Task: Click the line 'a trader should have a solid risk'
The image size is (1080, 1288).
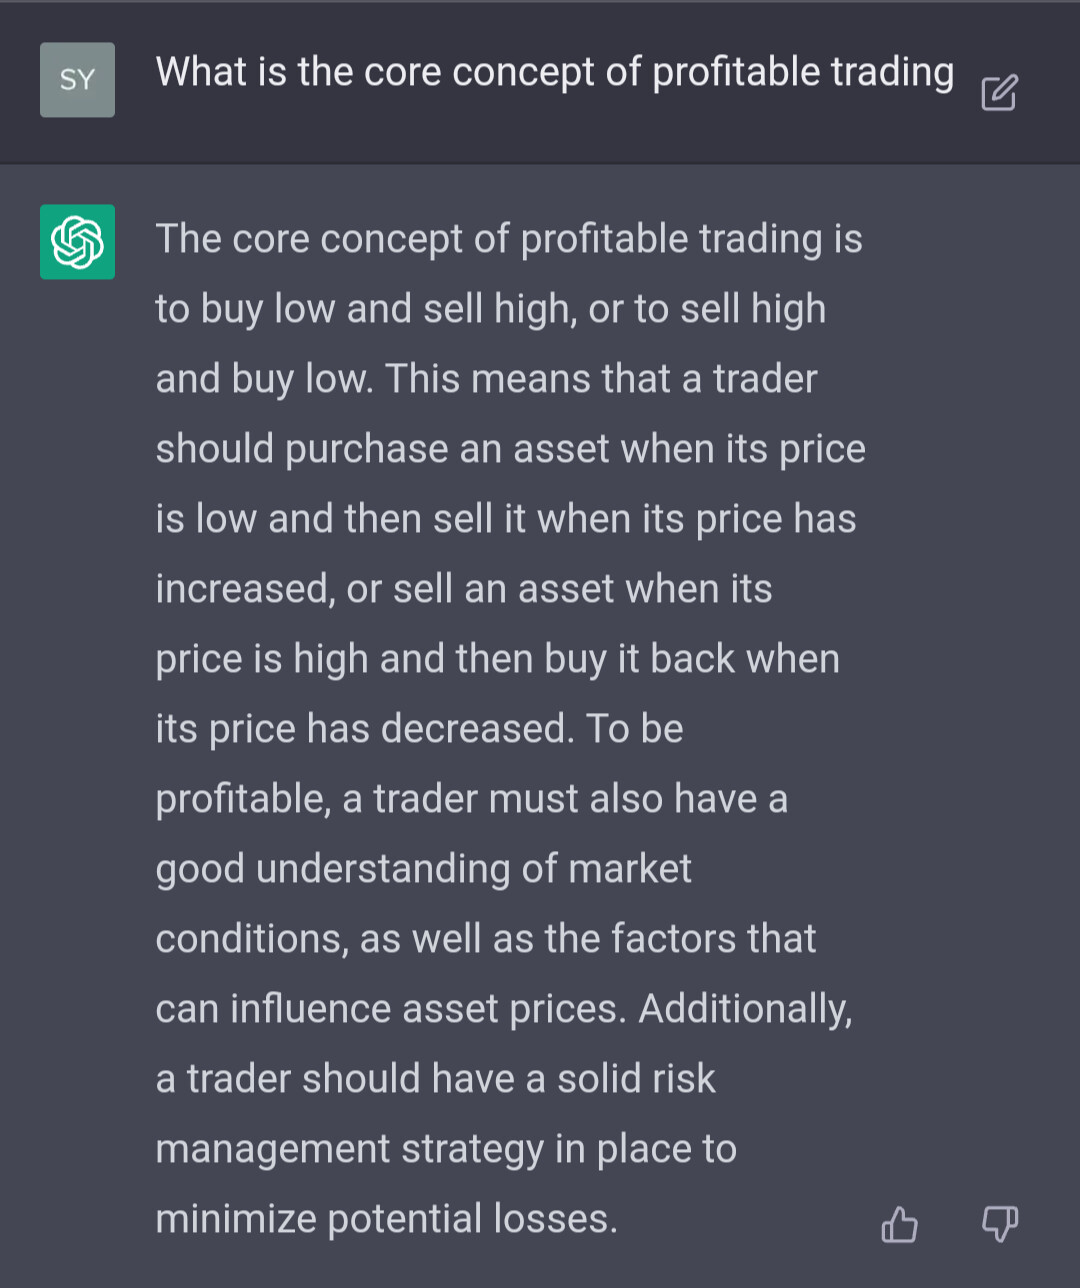Action: tap(436, 1080)
